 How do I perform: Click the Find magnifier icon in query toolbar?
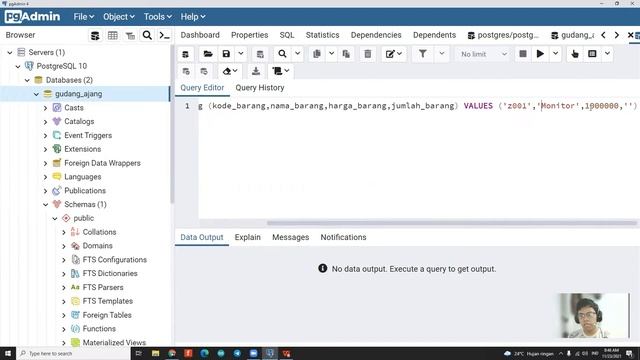click(x=282, y=54)
